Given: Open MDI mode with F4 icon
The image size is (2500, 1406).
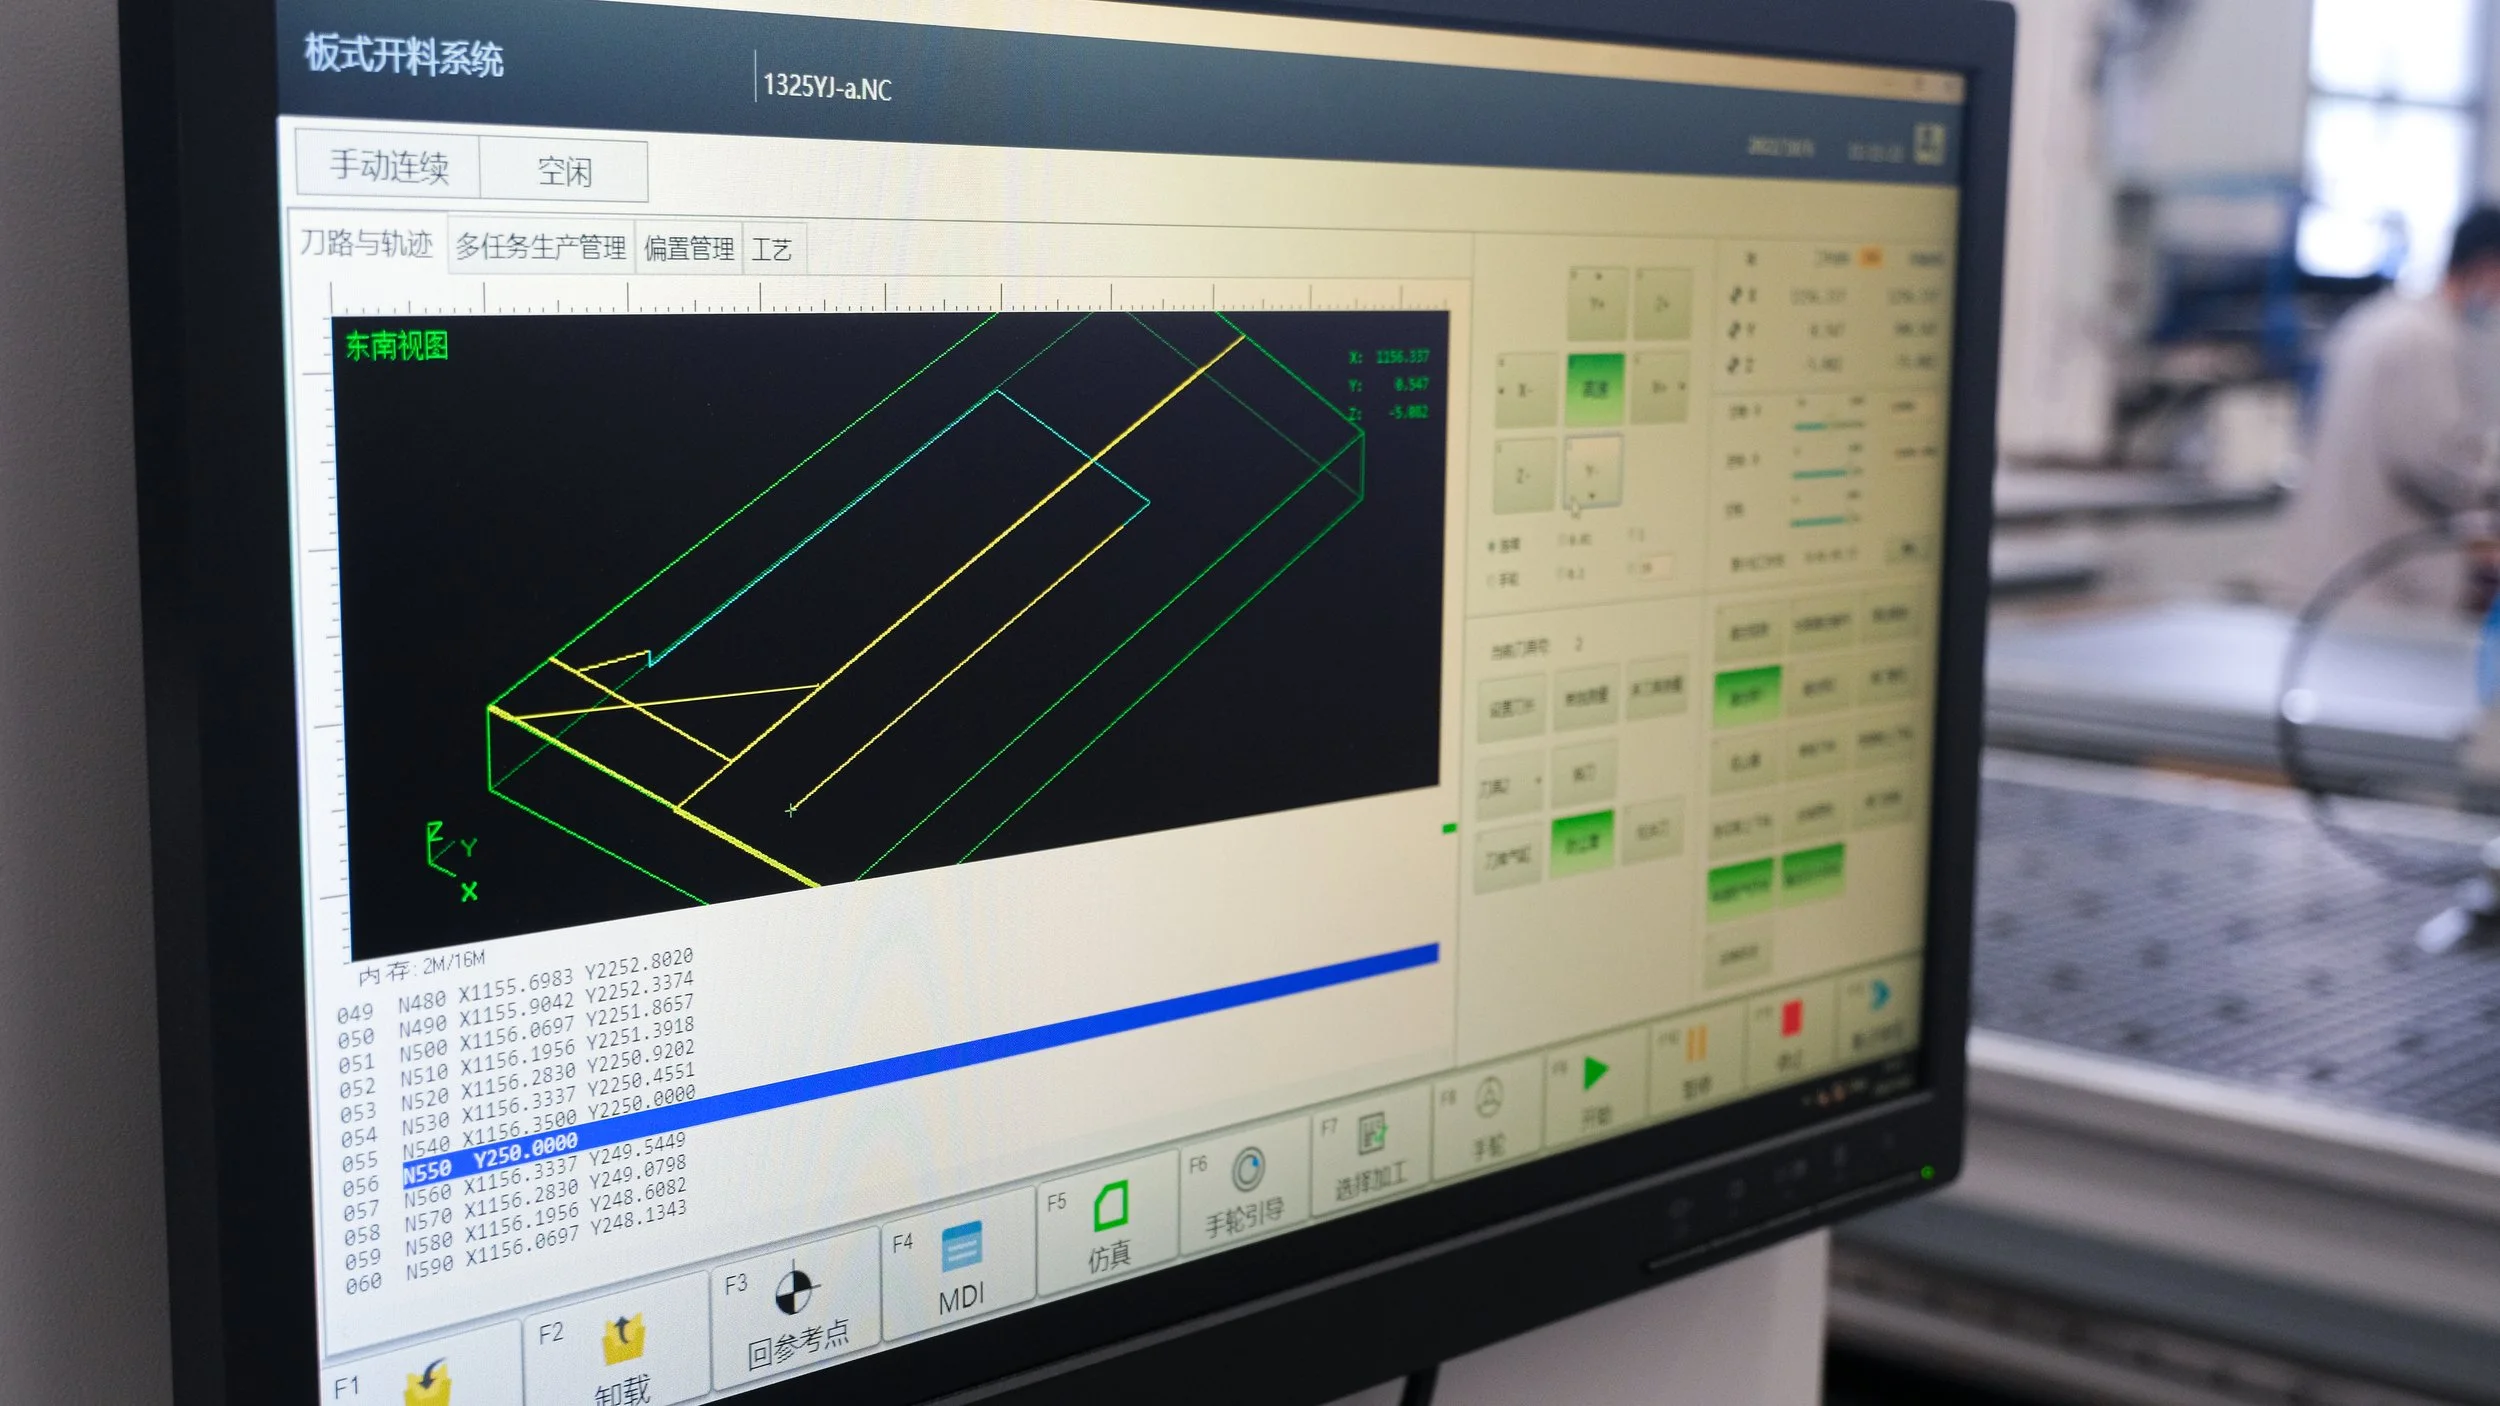Looking at the screenshot, I should pyautogui.click(x=961, y=1247).
